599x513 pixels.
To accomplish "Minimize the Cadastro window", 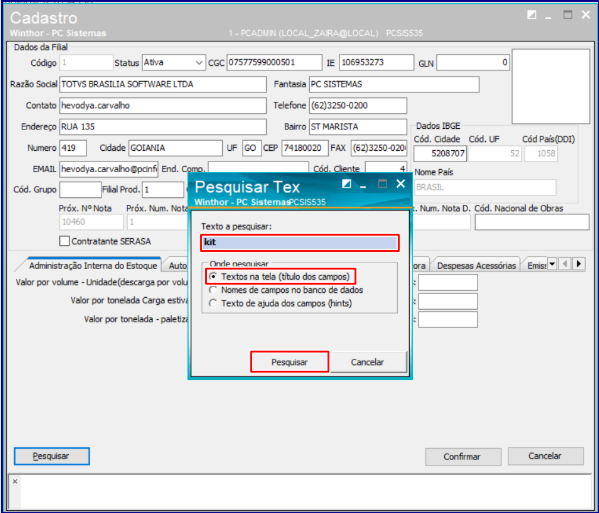I will coord(548,18).
